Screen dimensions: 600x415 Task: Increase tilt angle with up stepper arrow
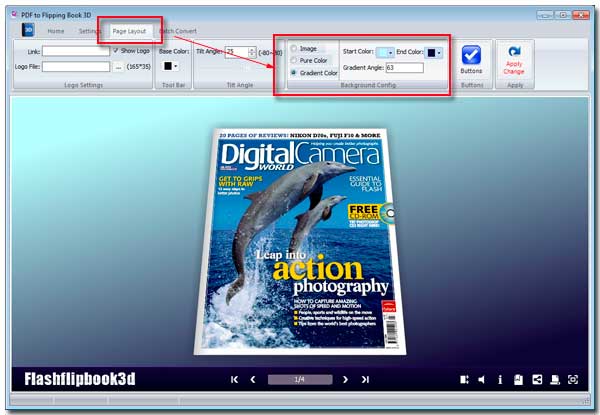tap(252, 49)
